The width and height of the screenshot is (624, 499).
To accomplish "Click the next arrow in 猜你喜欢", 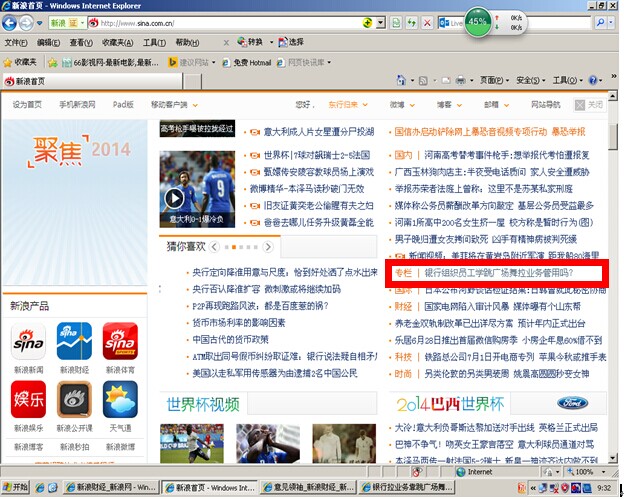I will point(269,247).
